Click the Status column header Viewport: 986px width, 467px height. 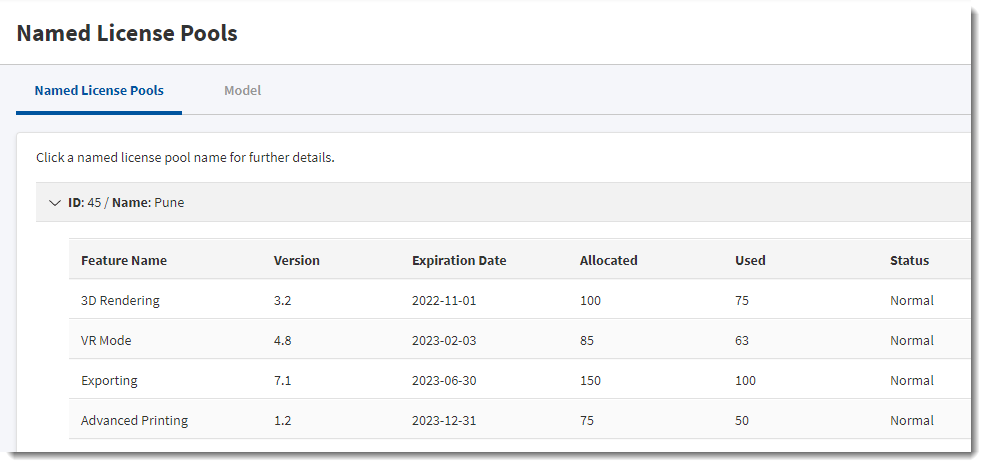coord(909,261)
